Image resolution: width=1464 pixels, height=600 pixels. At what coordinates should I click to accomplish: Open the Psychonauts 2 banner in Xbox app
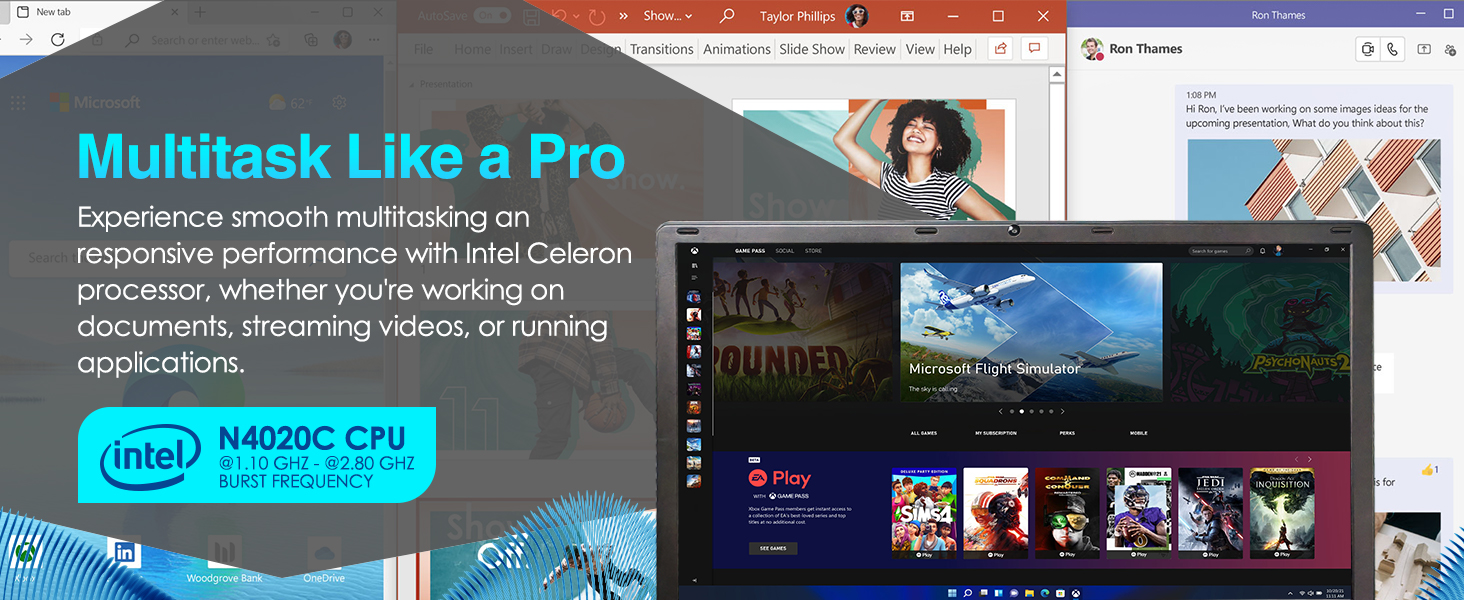(1258, 332)
